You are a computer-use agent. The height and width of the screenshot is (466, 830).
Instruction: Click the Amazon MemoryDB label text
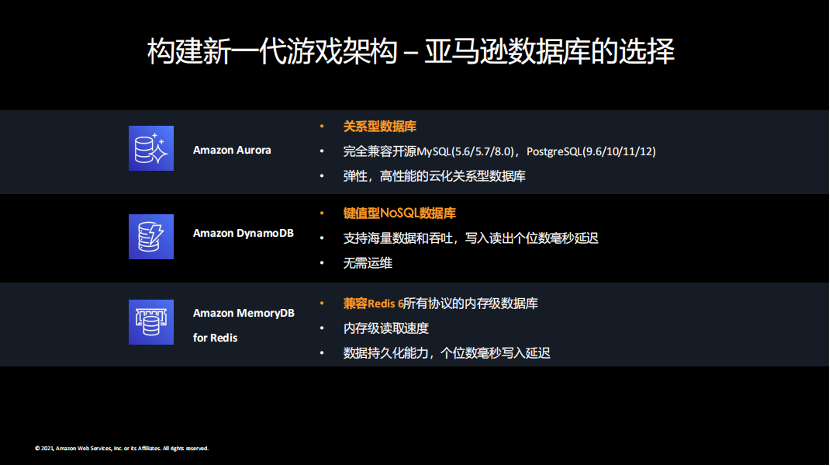coord(243,313)
